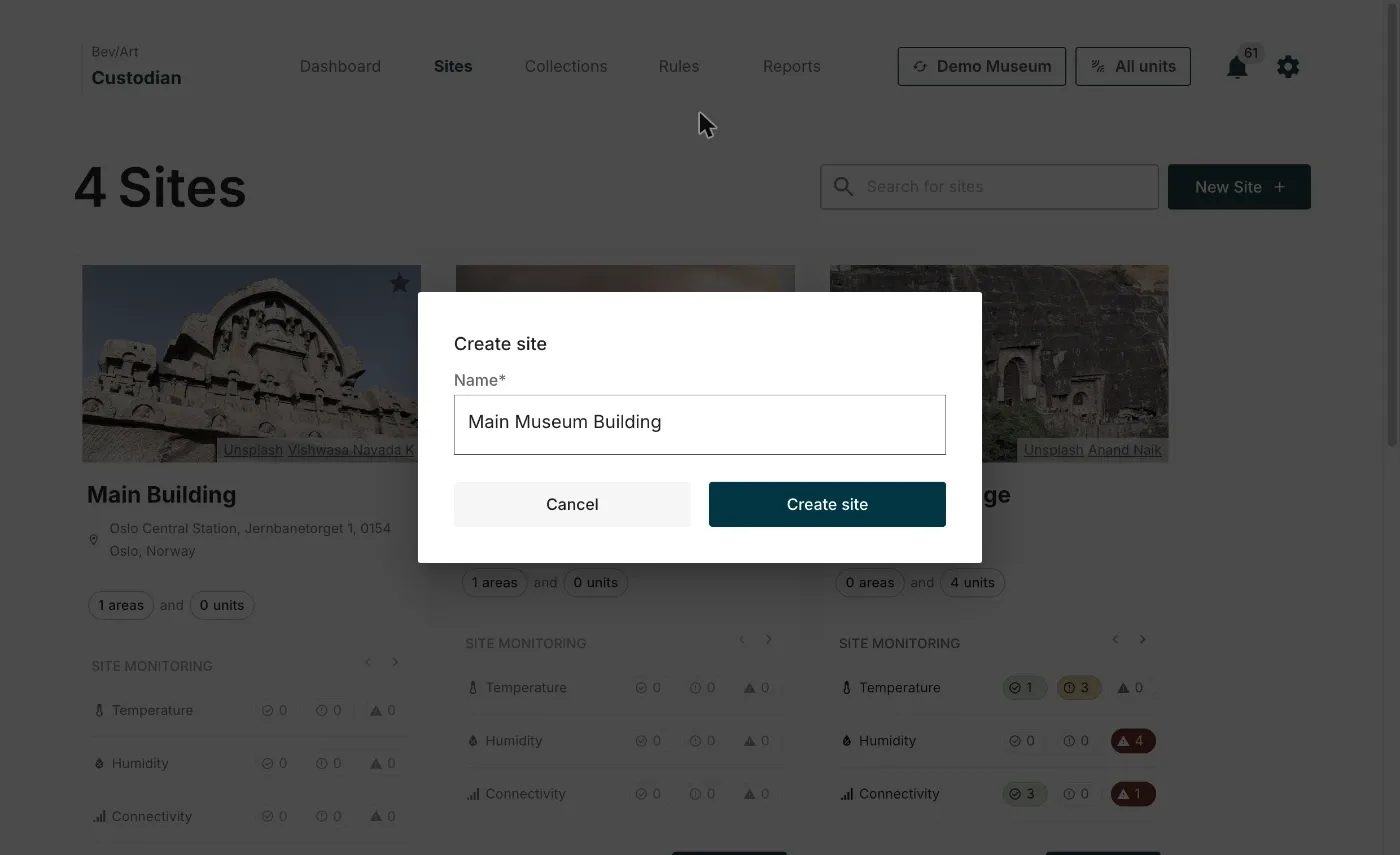
Task: Open the All units selector
Action: 1133,67
